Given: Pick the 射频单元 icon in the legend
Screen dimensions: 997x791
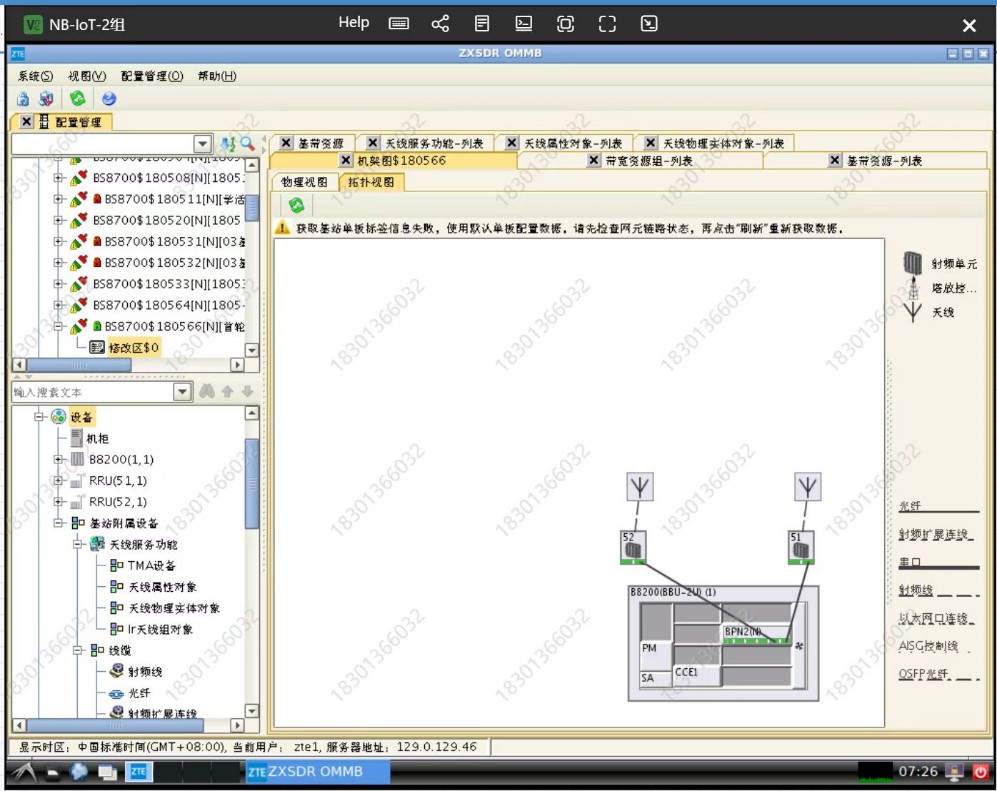Looking at the screenshot, I should click(912, 263).
